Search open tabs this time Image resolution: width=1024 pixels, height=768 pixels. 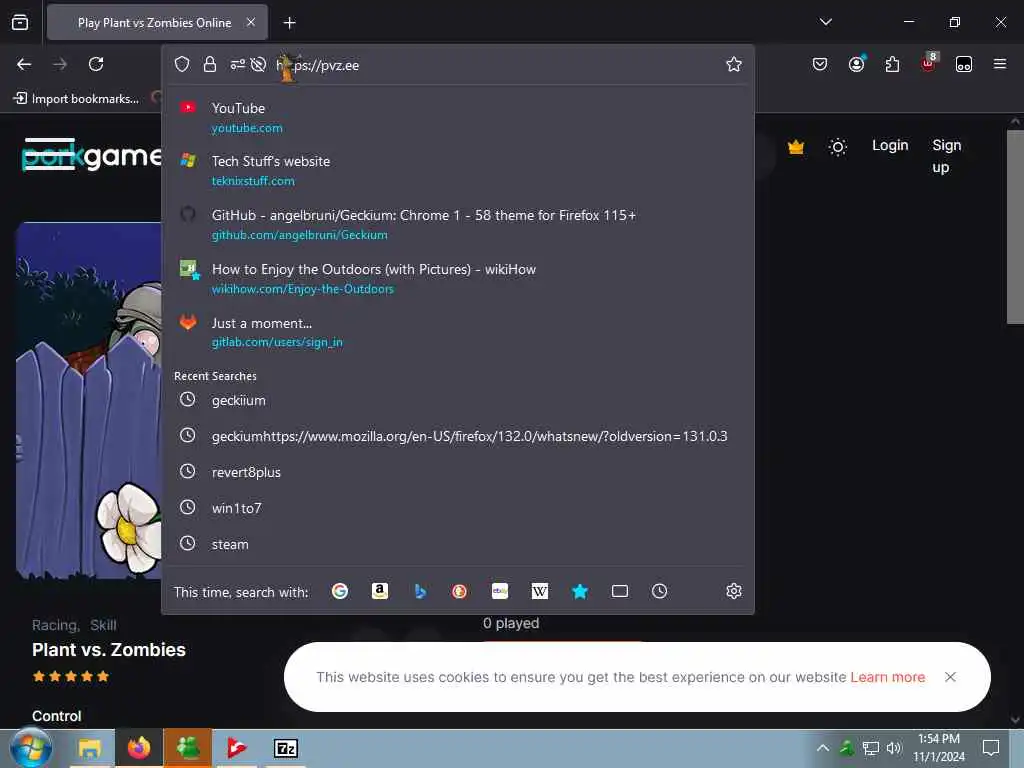(620, 591)
